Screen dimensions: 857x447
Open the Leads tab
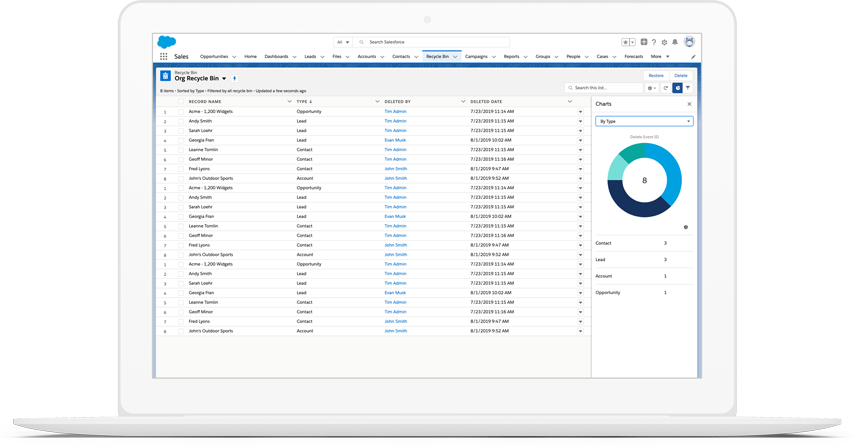[310, 56]
